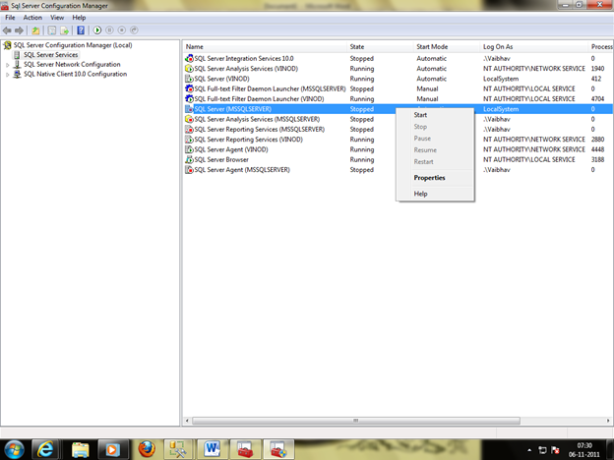Click the Back arrow in the toolbar
This screenshot has height=460, width=614.
tap(7, 30)
